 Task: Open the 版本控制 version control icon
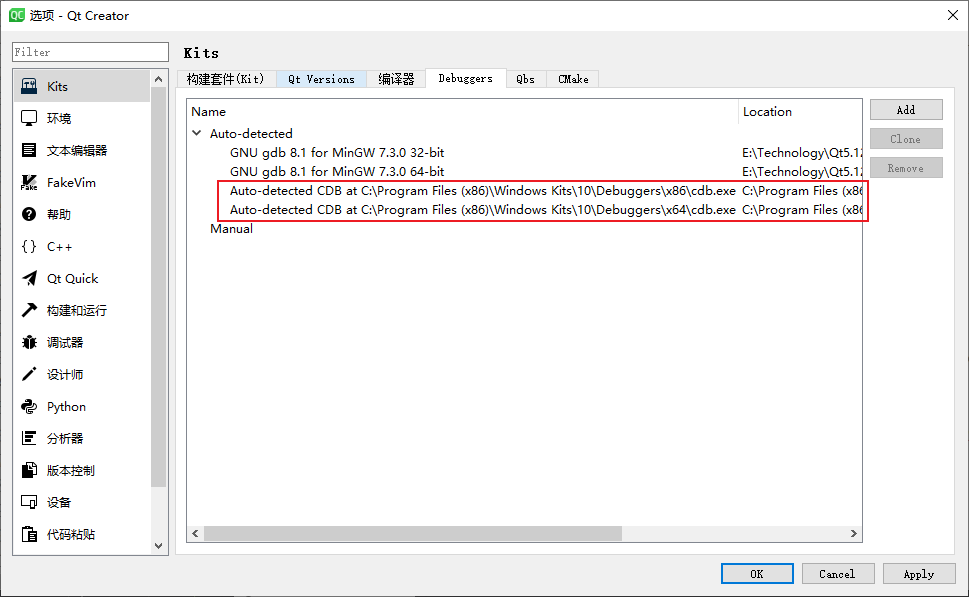pyautogui.click(x=29, y=470)
